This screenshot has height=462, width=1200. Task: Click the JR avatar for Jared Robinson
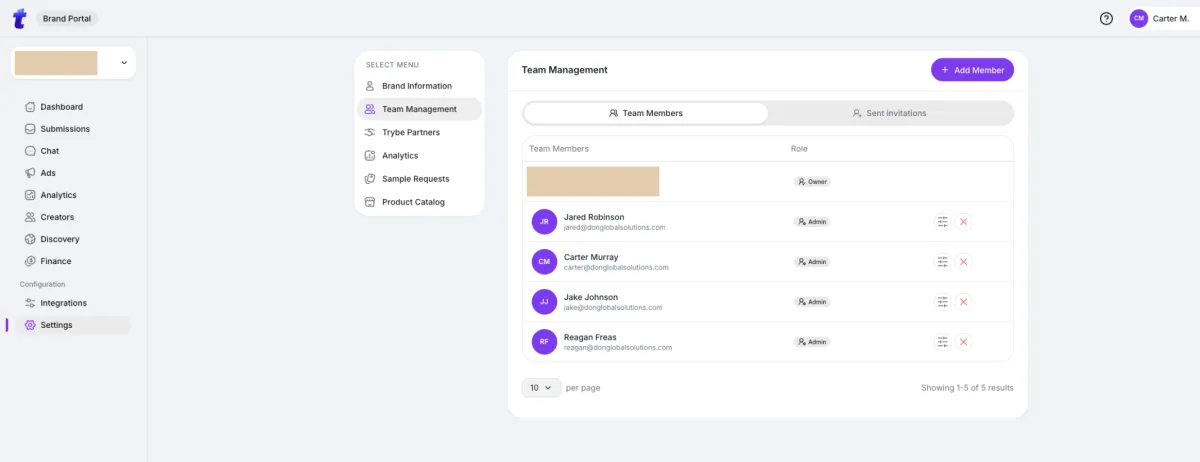coord(544,222)
